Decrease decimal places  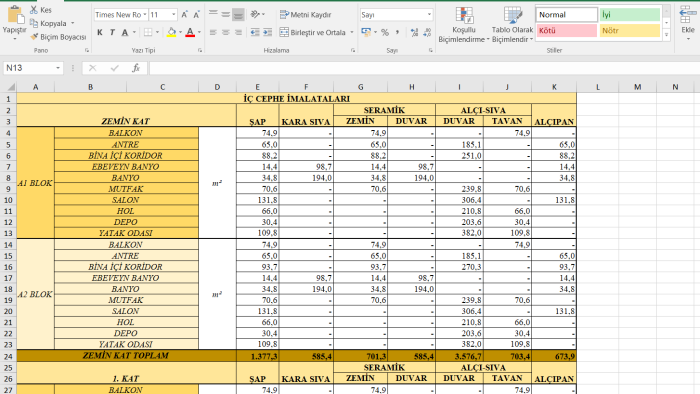[427, 32]
